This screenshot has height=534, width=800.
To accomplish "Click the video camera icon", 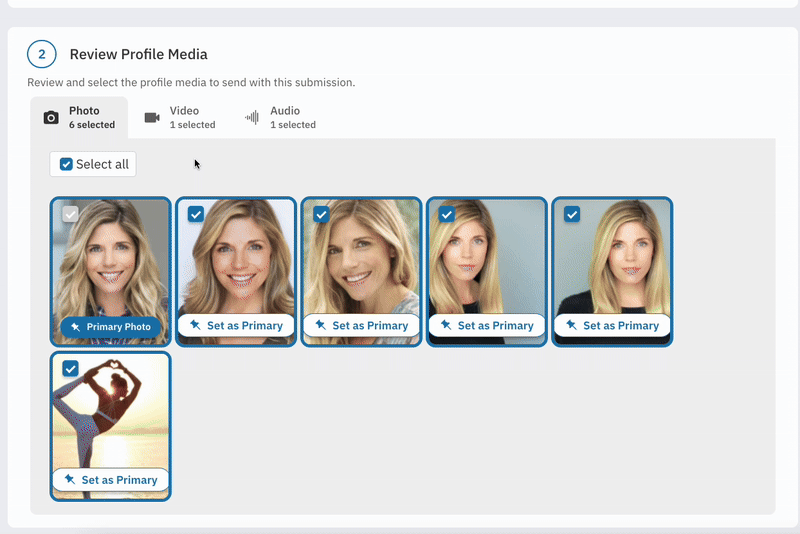I will (x=152, y=118).
